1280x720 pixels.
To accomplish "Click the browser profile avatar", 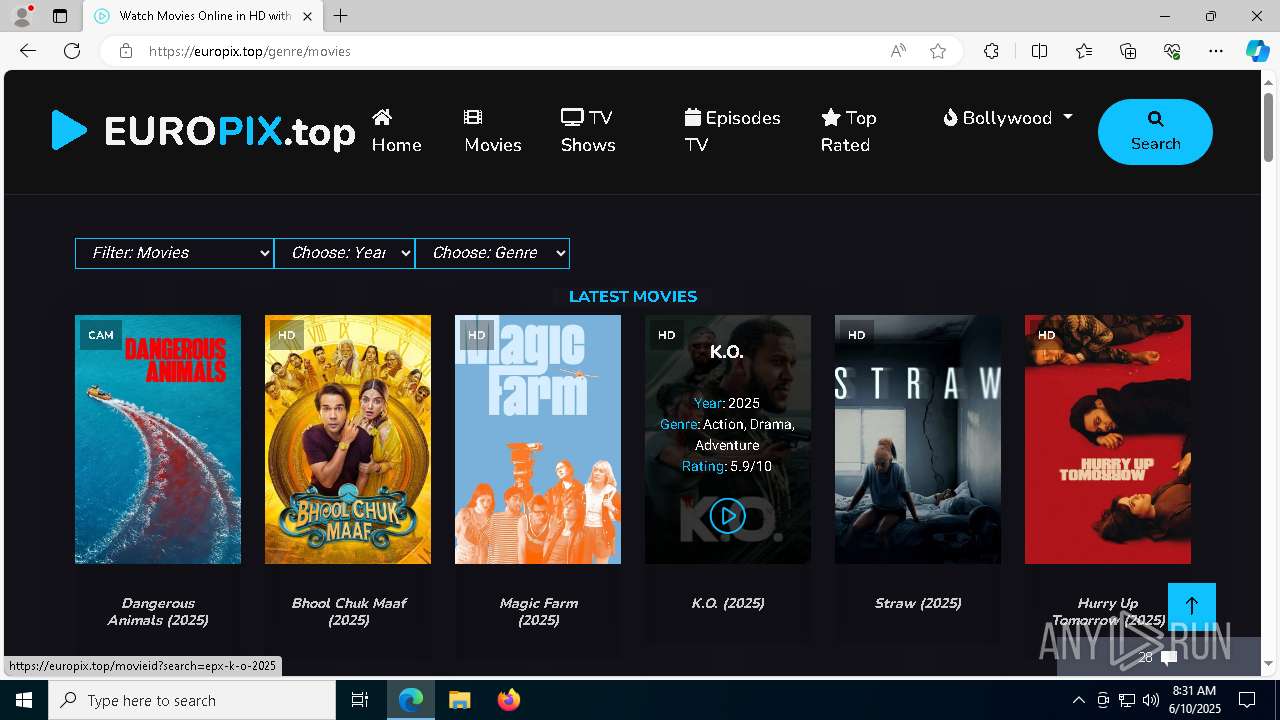I will tap(22, 16).
